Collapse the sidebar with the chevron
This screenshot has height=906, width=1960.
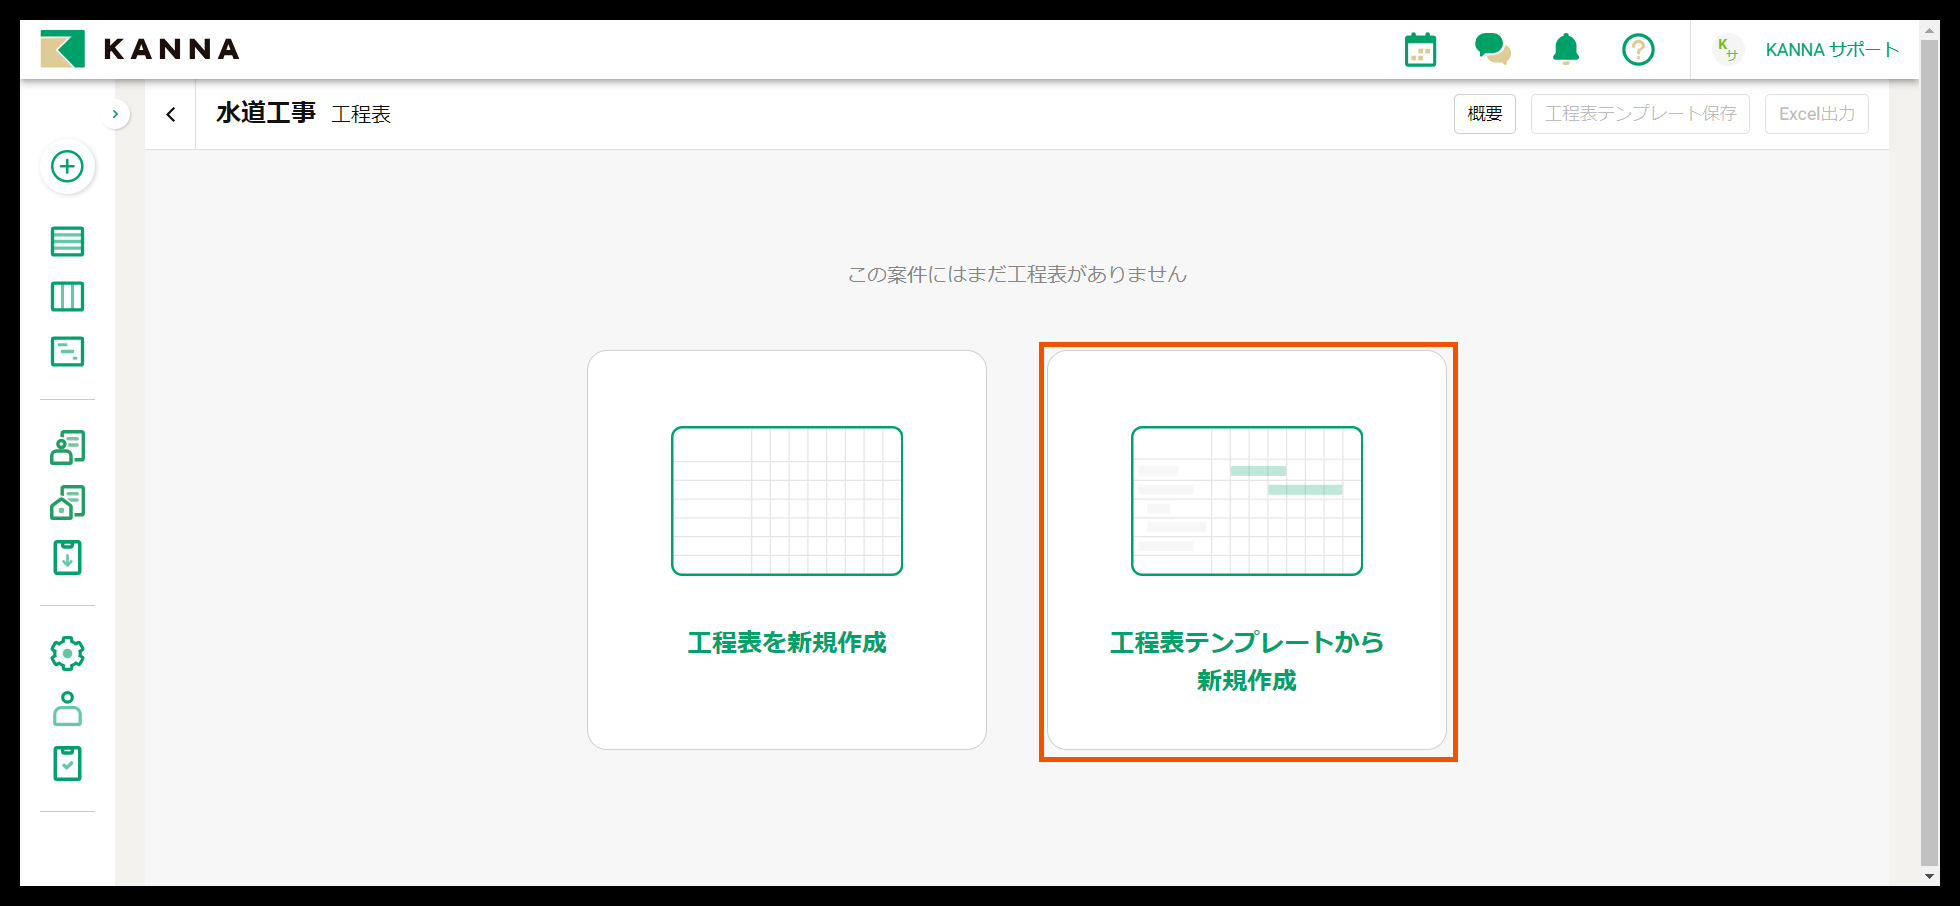[x=116, y=114]
